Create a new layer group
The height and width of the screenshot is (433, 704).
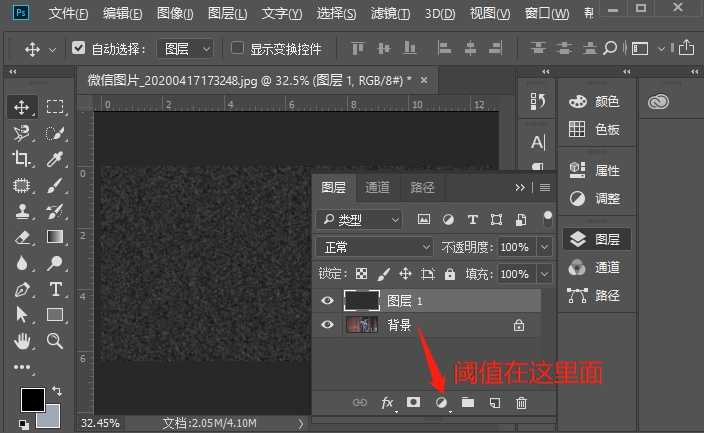tap(467, 403)
